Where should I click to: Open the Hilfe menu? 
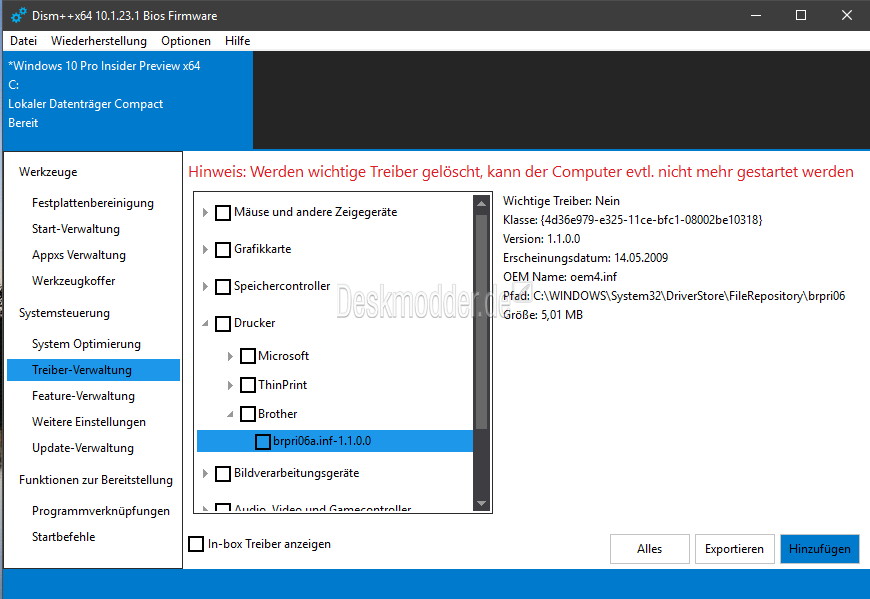(x=237, y=41)
